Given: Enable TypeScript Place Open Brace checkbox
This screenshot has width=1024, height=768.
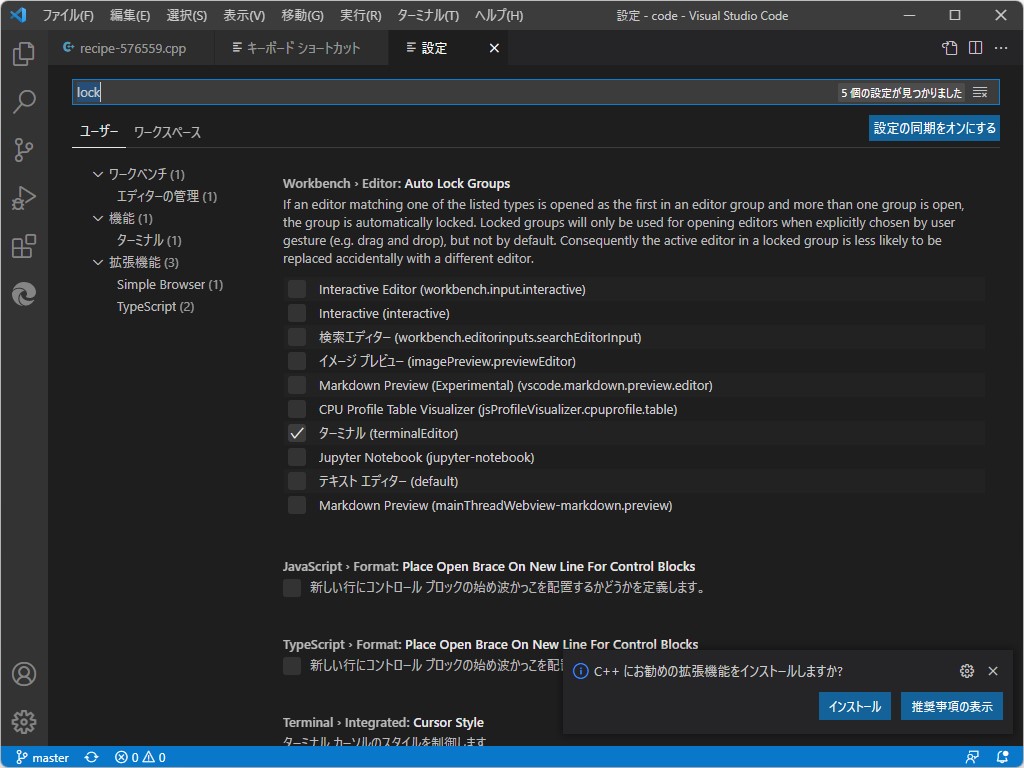Looking at the screenshot, I should click(292, 666).
